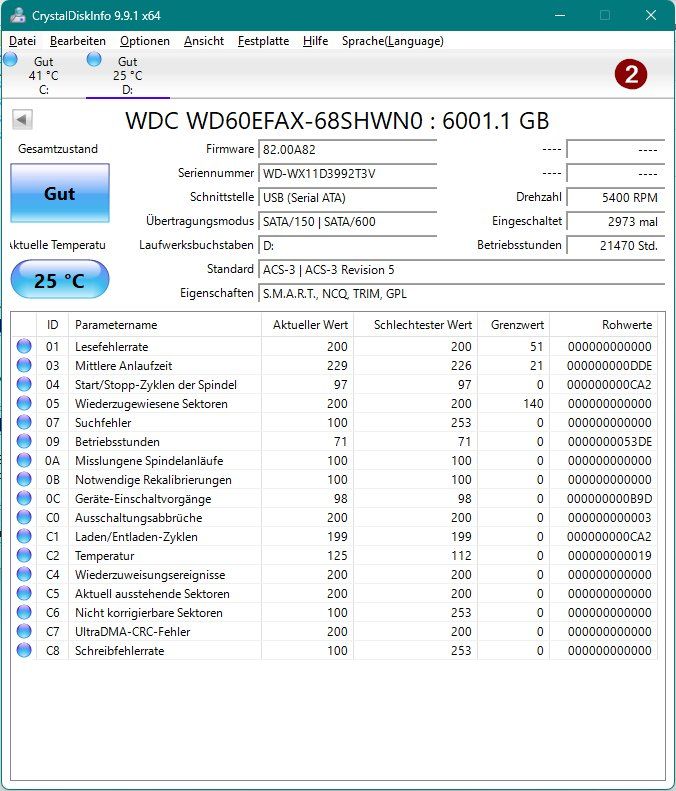This screenshot has width=676, height=791.
Task: Click status orb of Ausschaltungsabbrüche row
Action: [24, 517]
